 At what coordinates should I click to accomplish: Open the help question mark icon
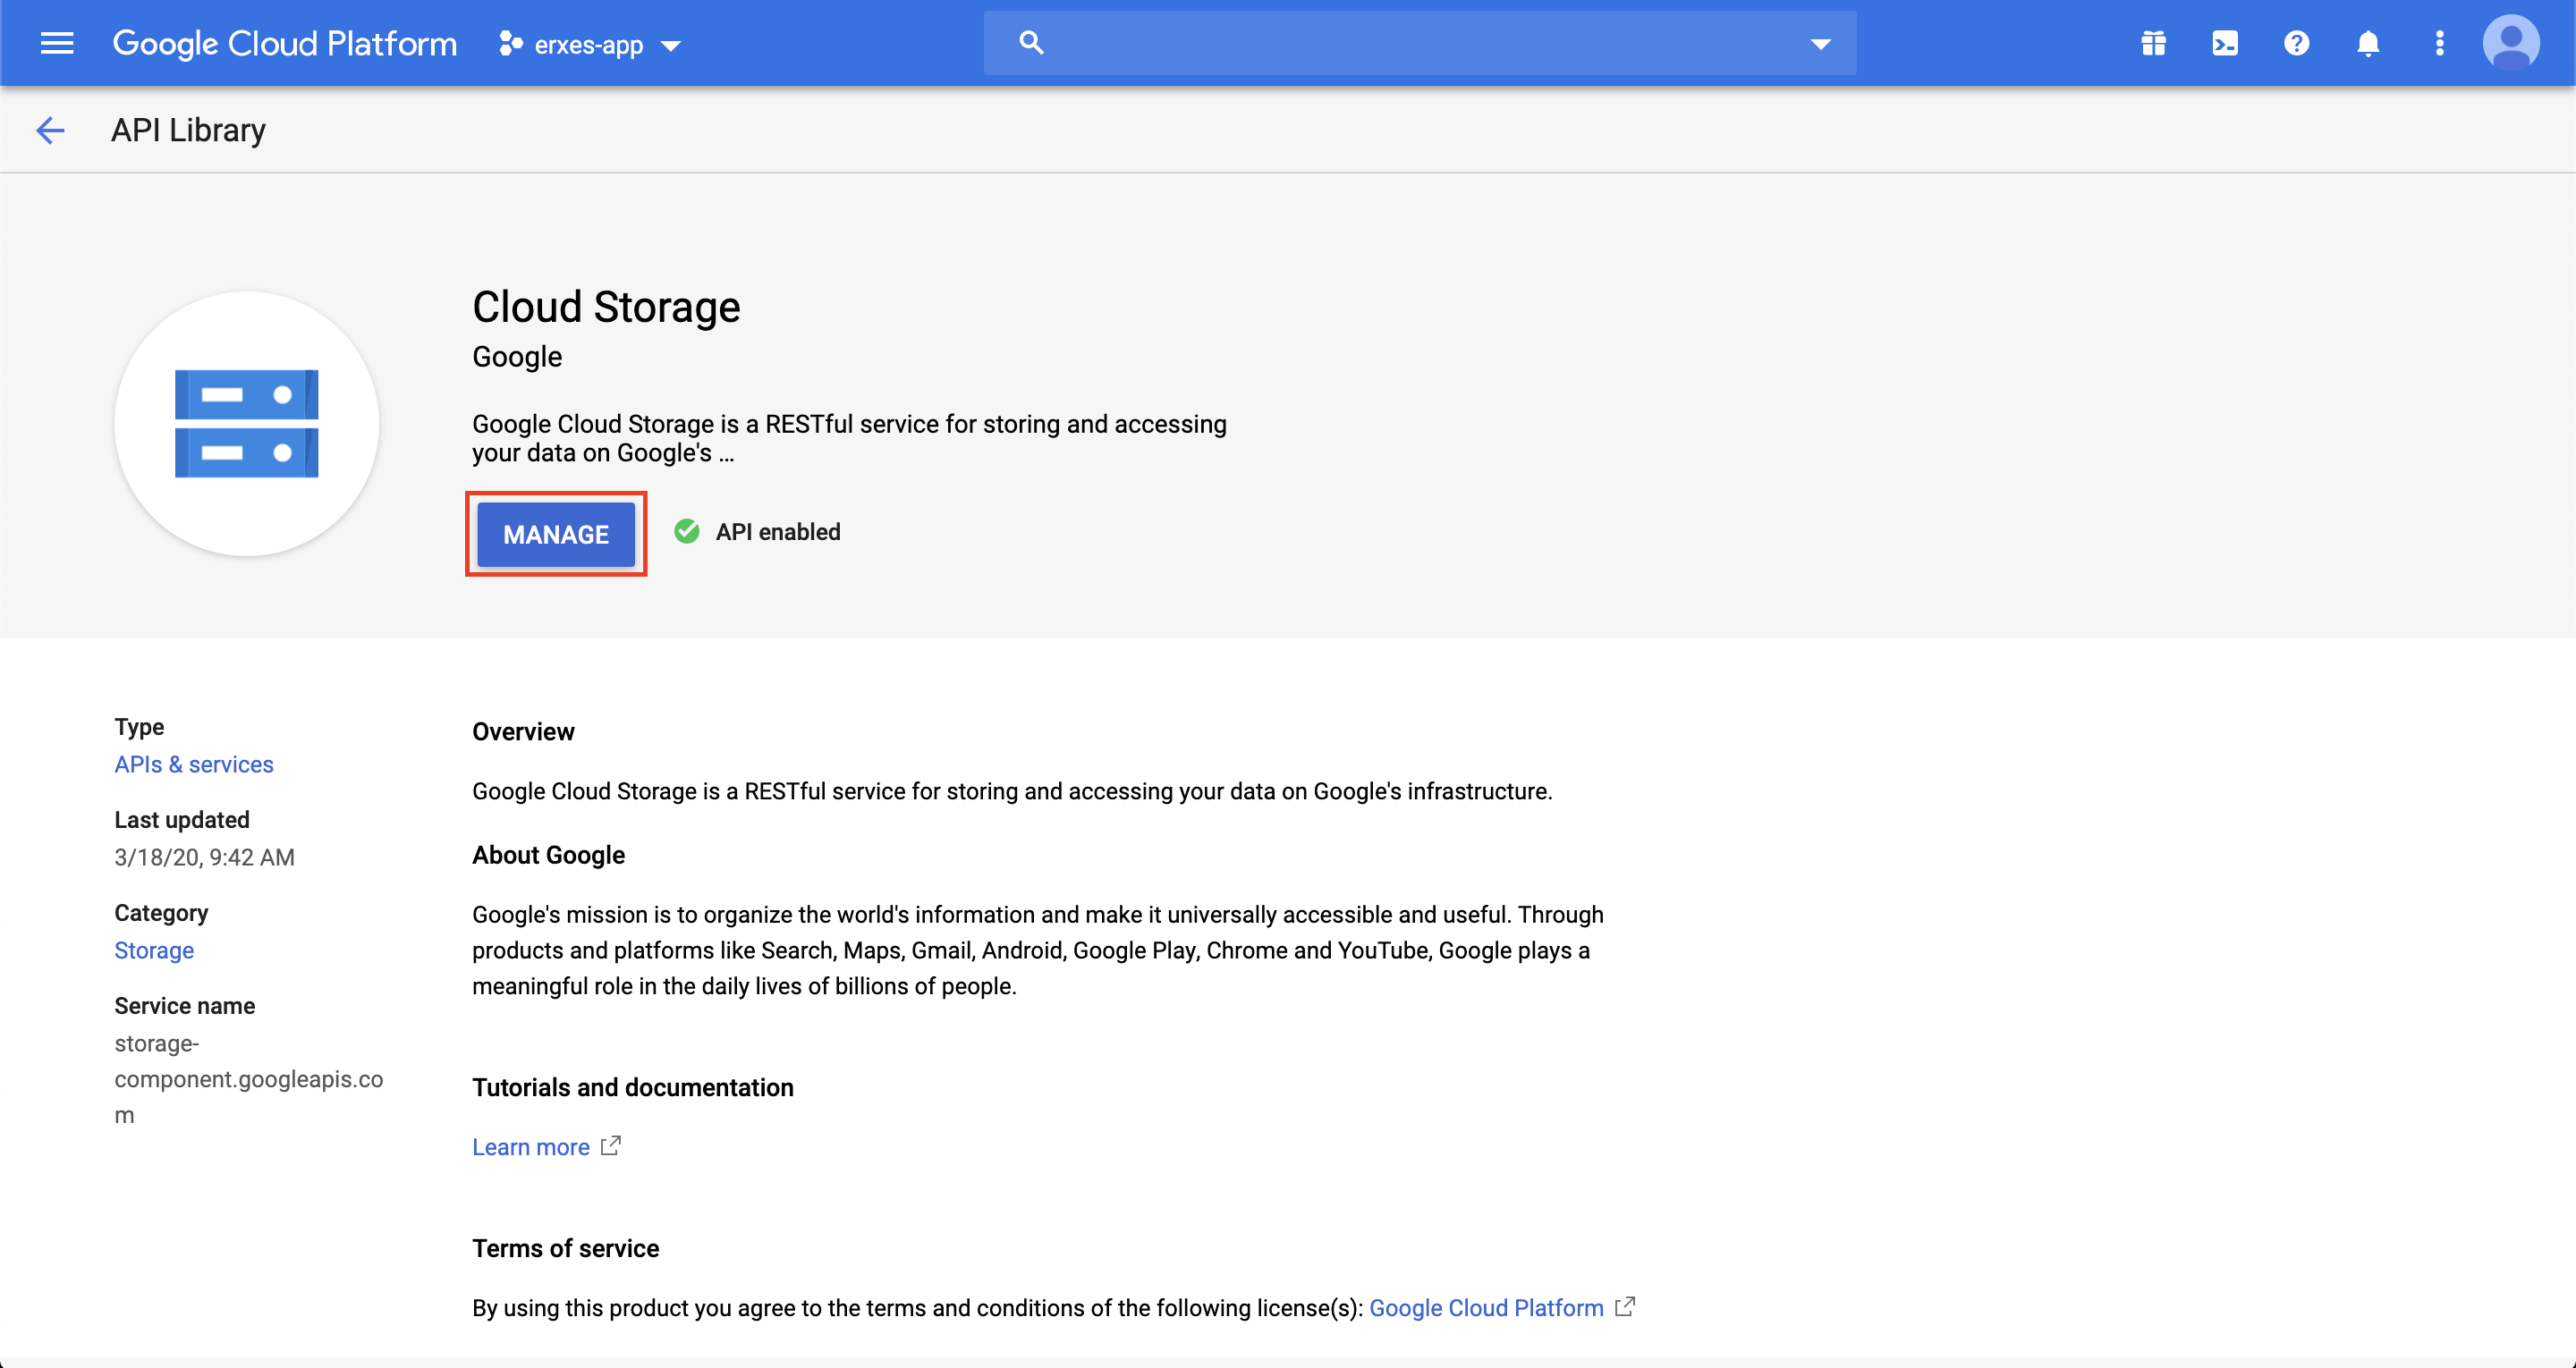tap(2296, 43)
